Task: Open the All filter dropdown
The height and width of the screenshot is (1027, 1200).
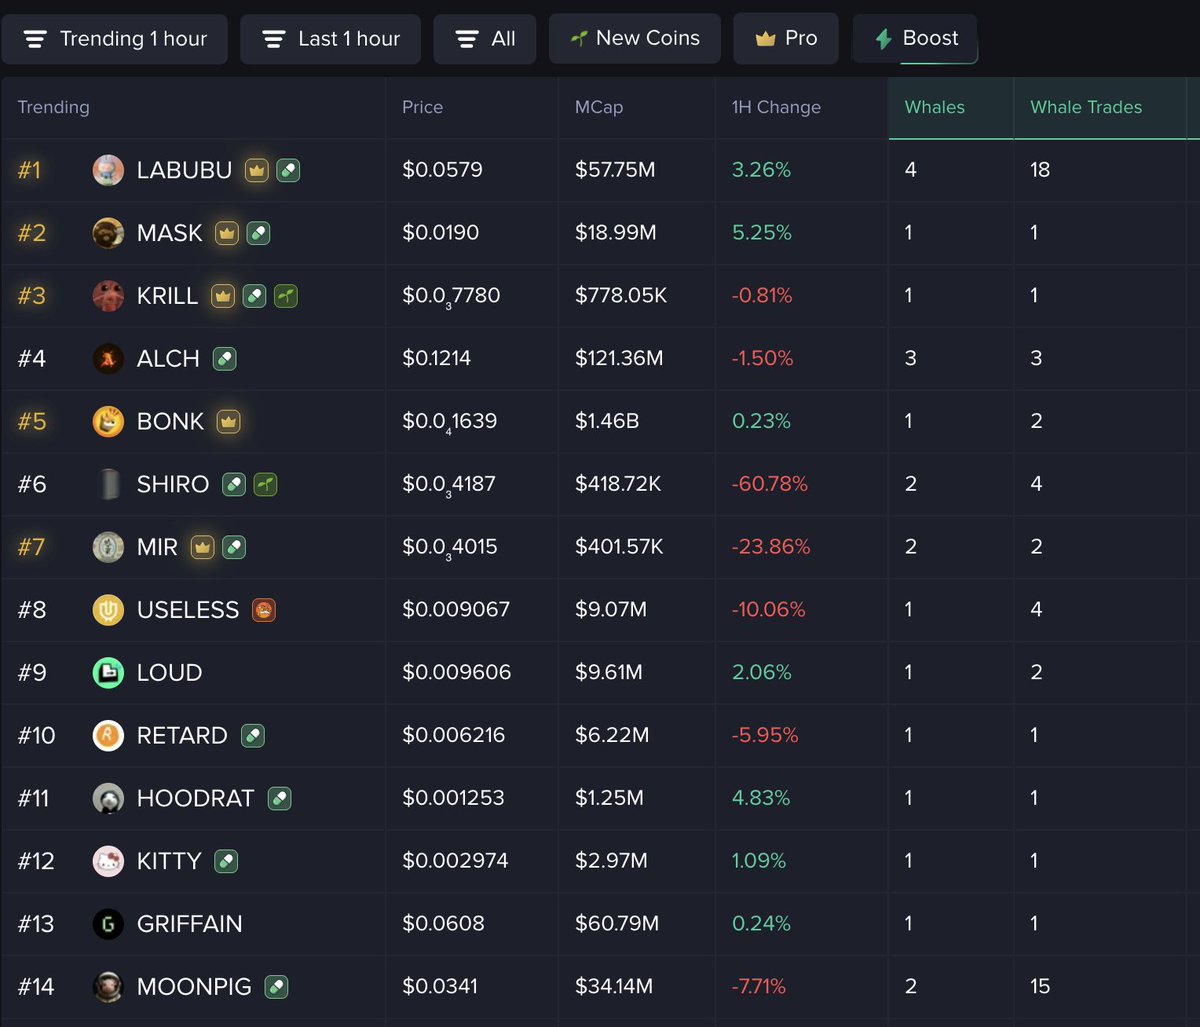Action: point(485,39)
